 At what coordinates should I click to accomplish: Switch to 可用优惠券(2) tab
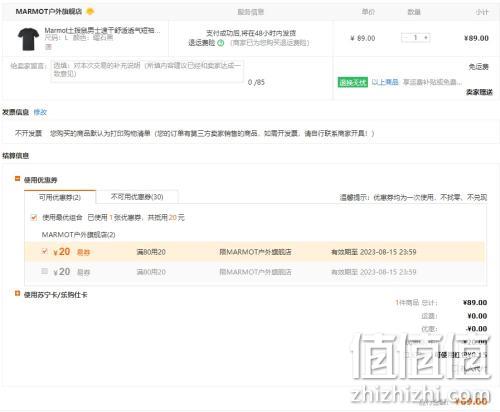(60, 197)
